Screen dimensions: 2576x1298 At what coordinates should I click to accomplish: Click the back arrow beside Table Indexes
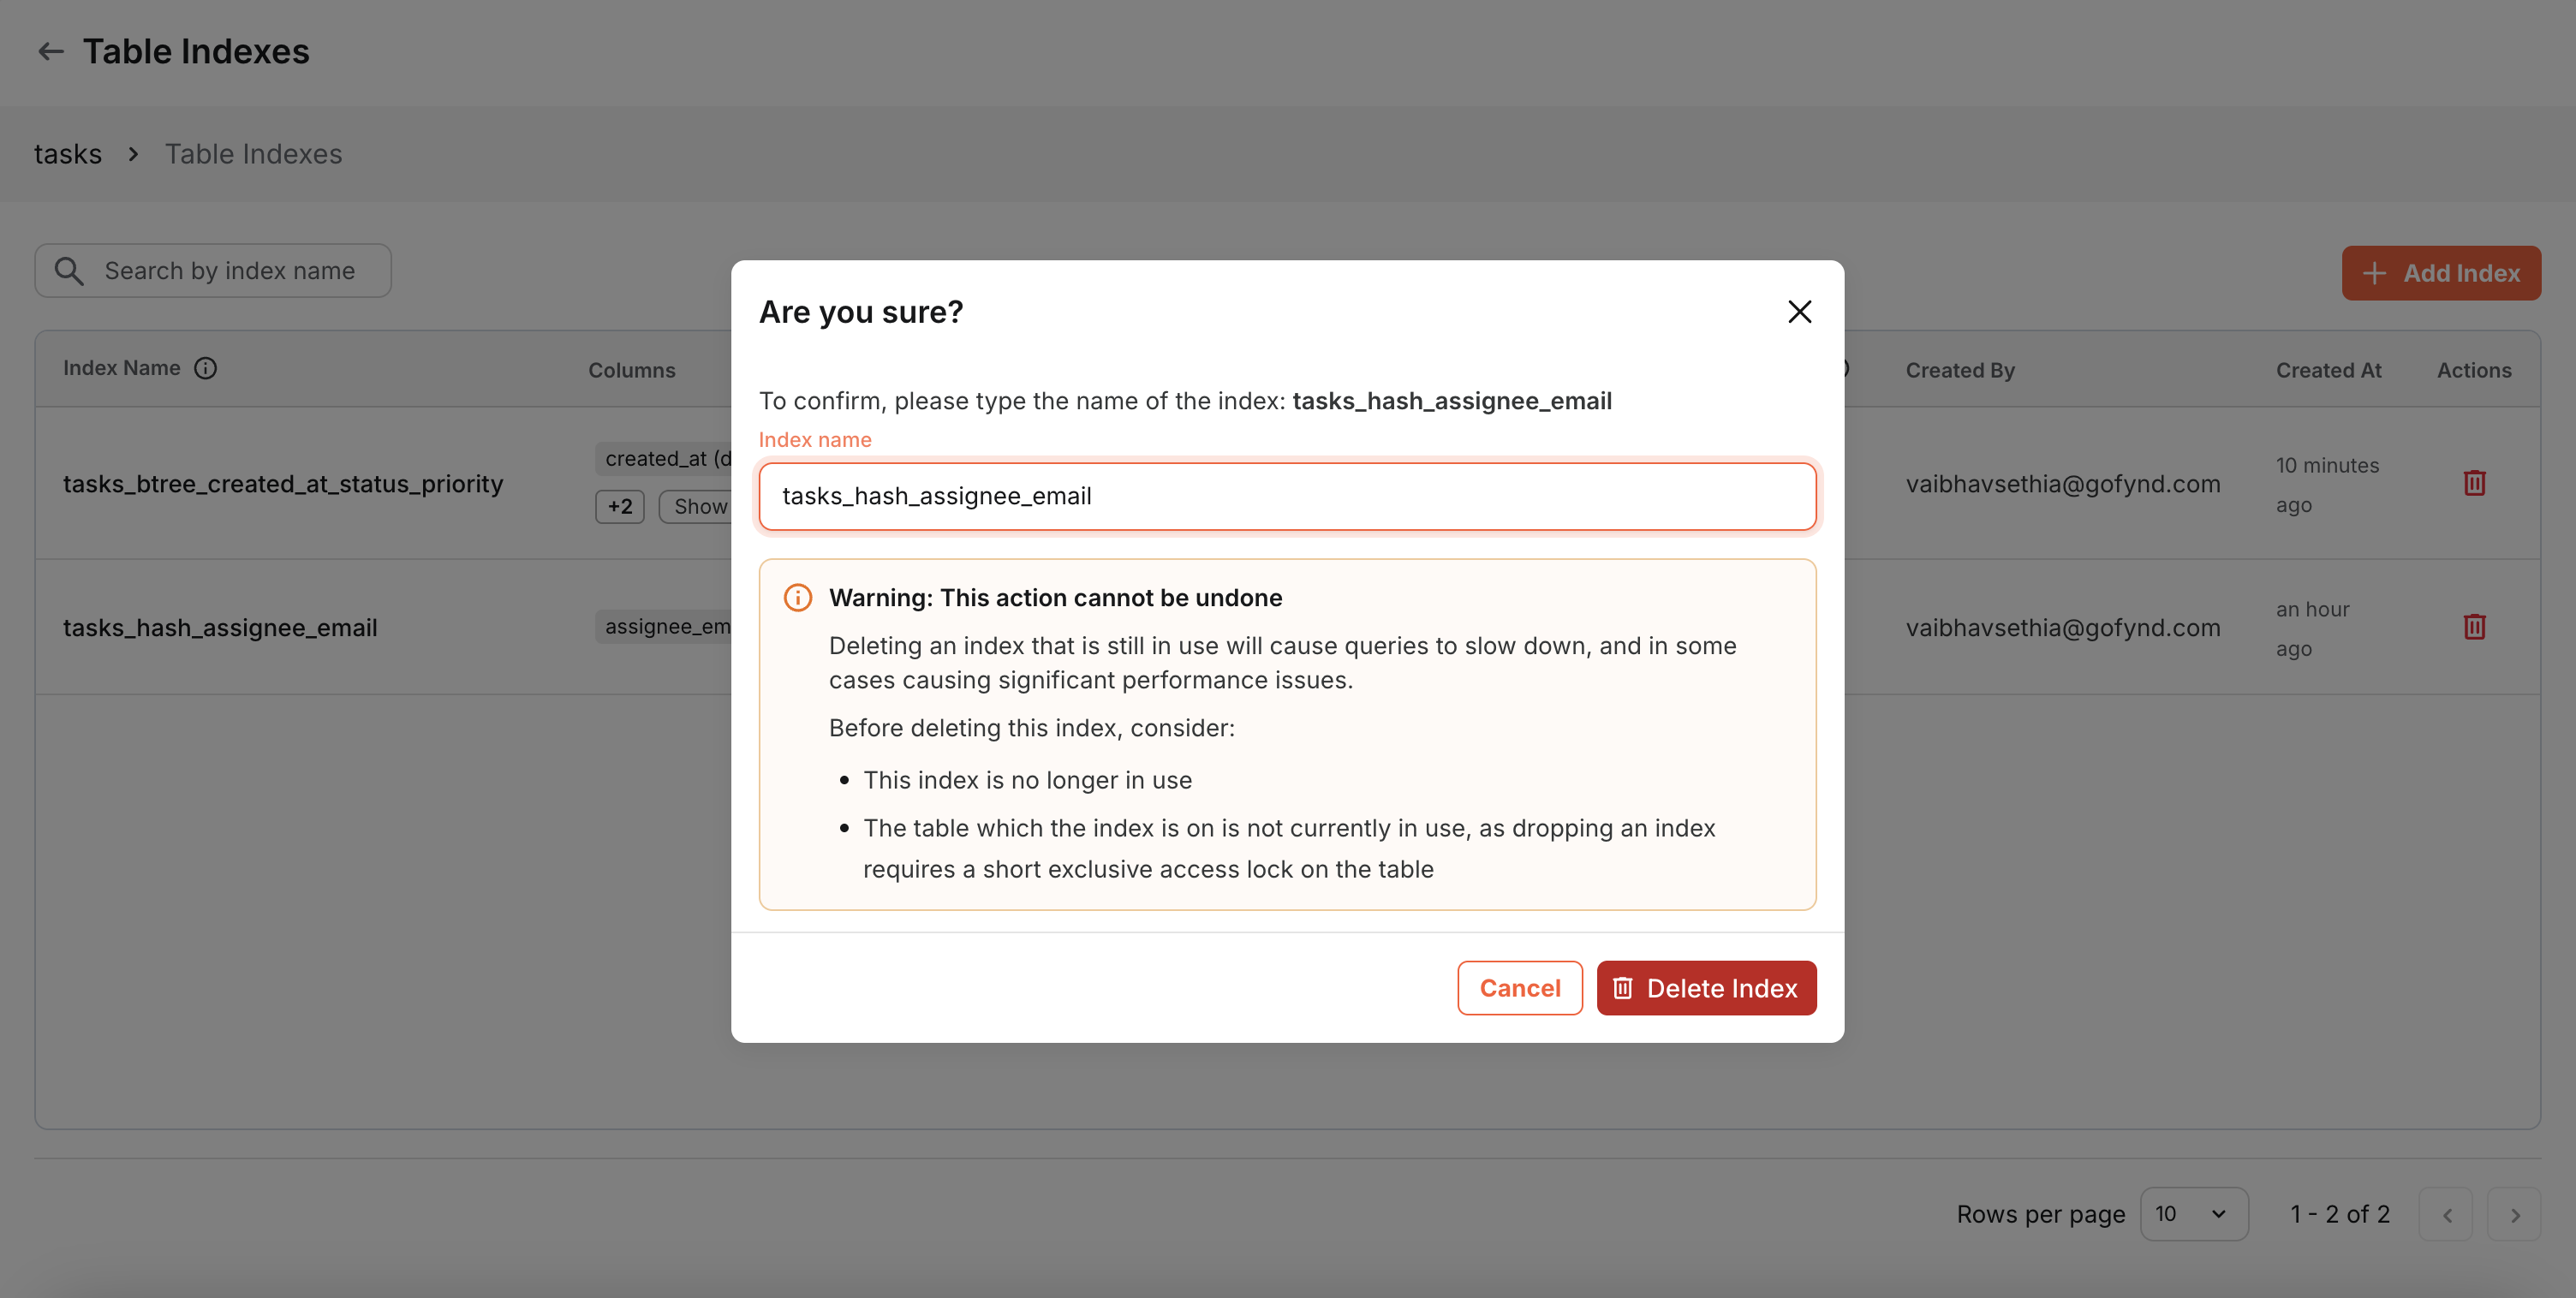click(50, 51)
